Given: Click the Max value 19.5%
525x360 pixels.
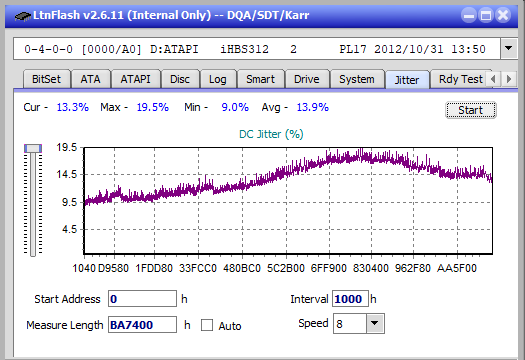Looking at the screenshot, I should tap(153, 107).
